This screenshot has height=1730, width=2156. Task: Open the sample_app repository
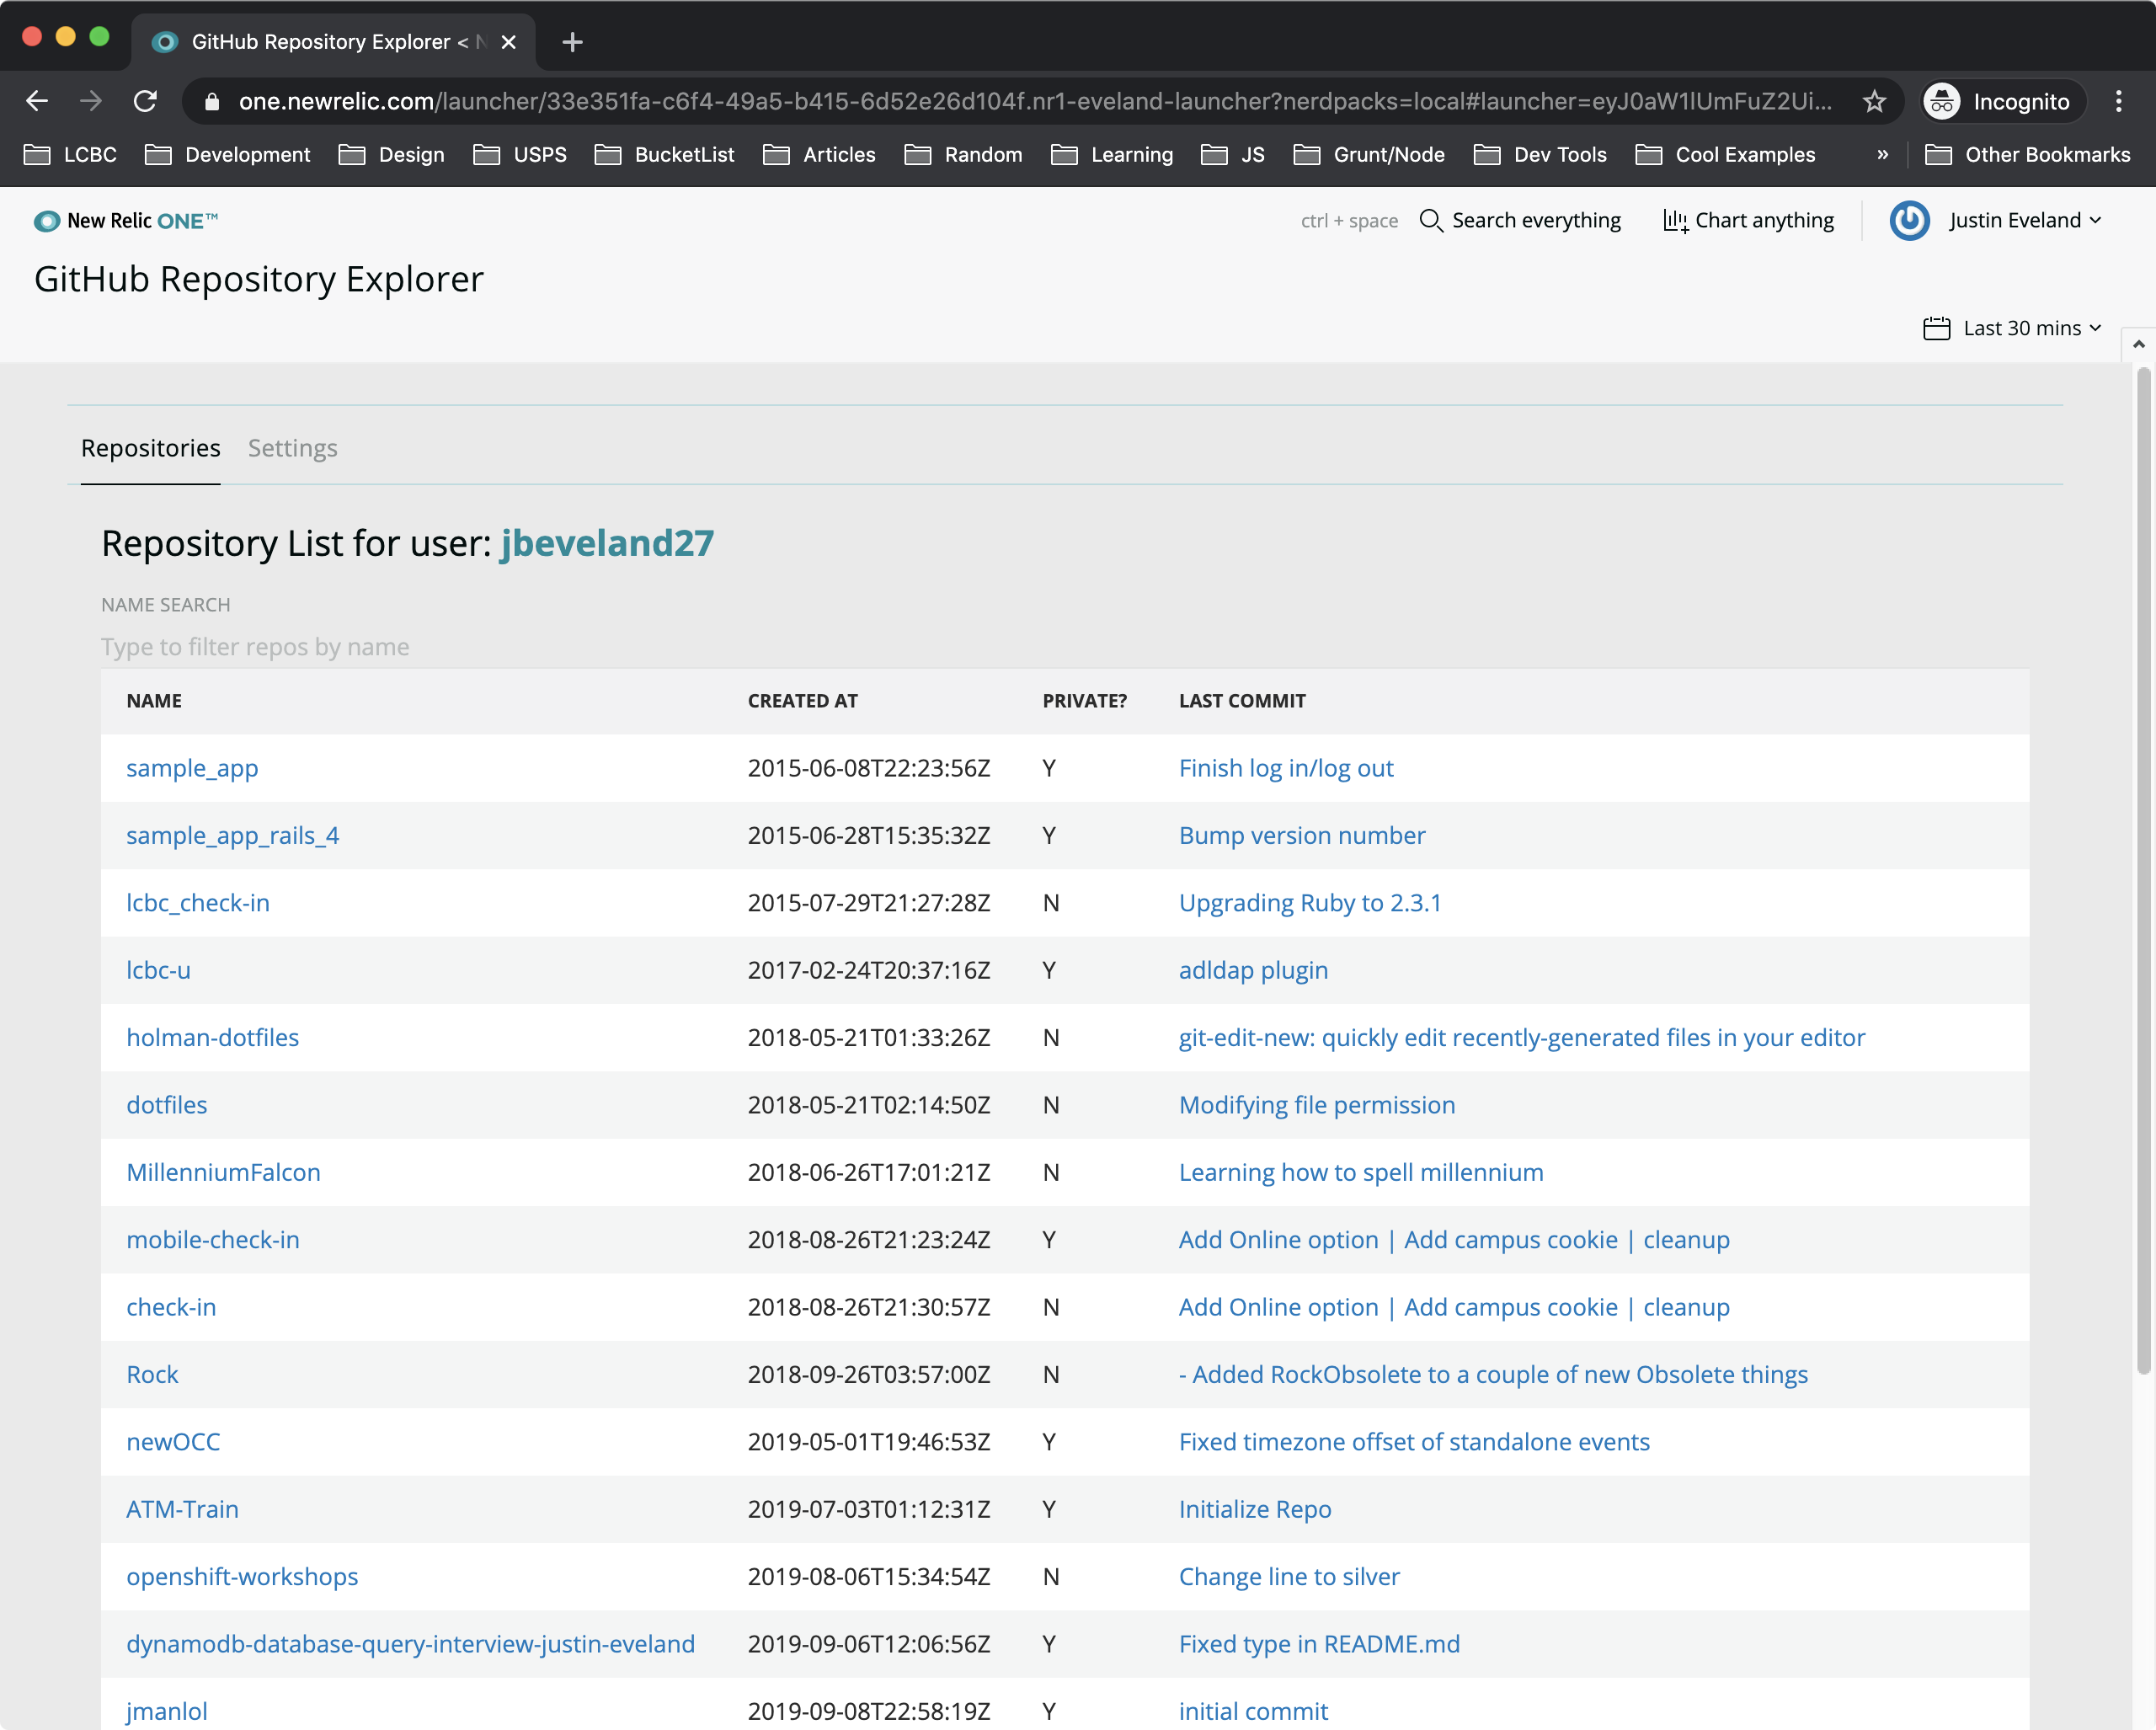click(192, 768)
